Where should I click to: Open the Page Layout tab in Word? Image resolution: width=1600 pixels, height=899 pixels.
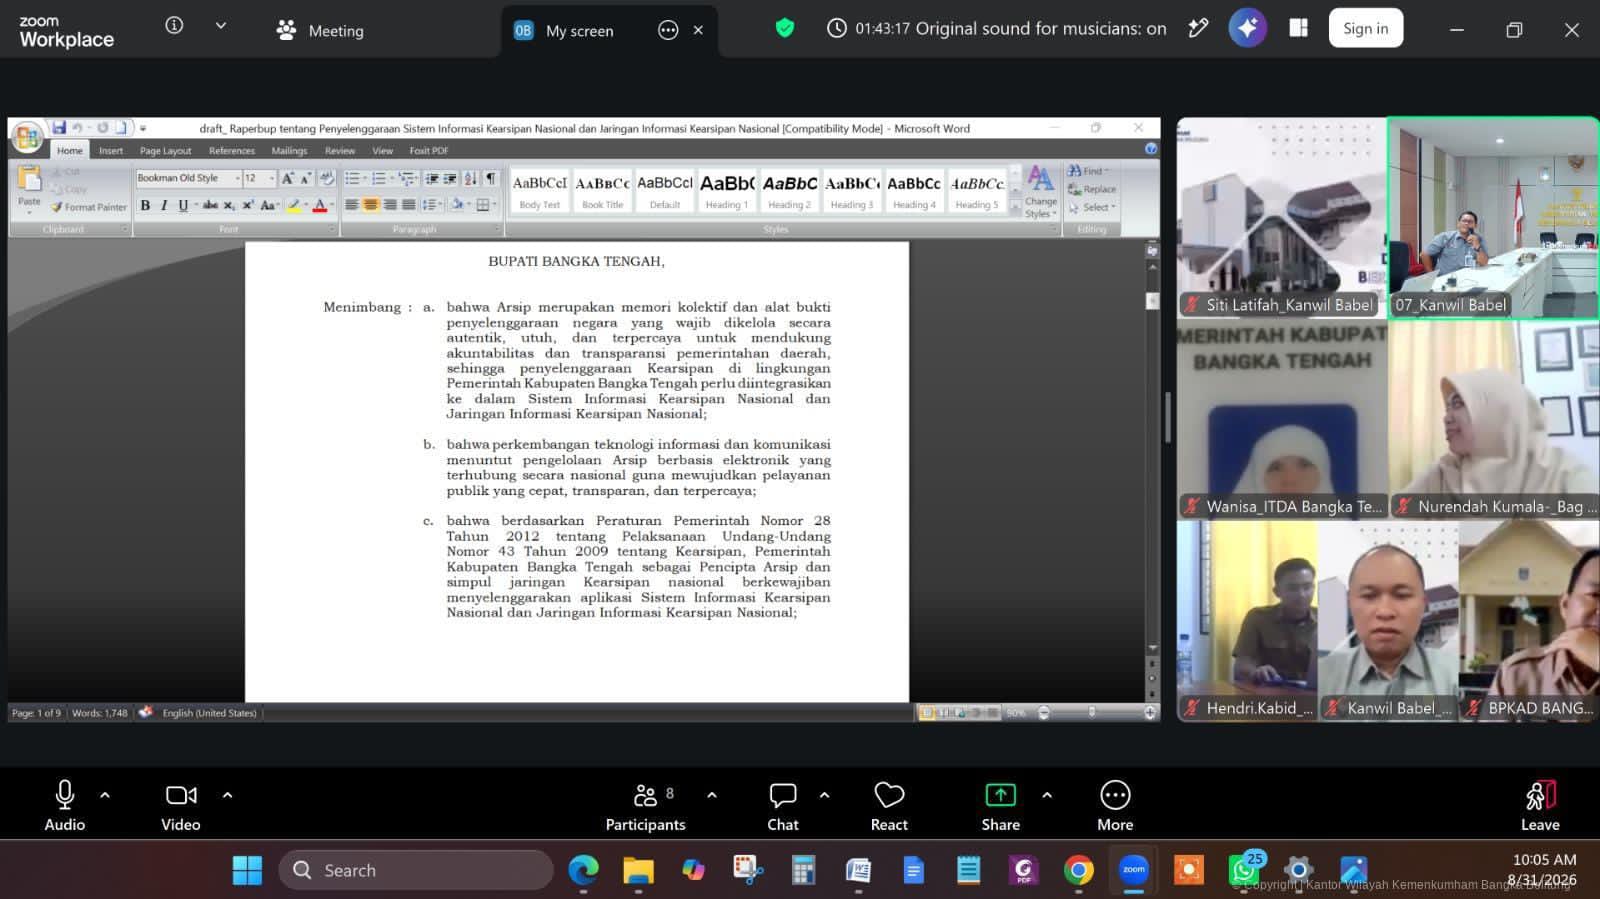[x=165, y=151]
